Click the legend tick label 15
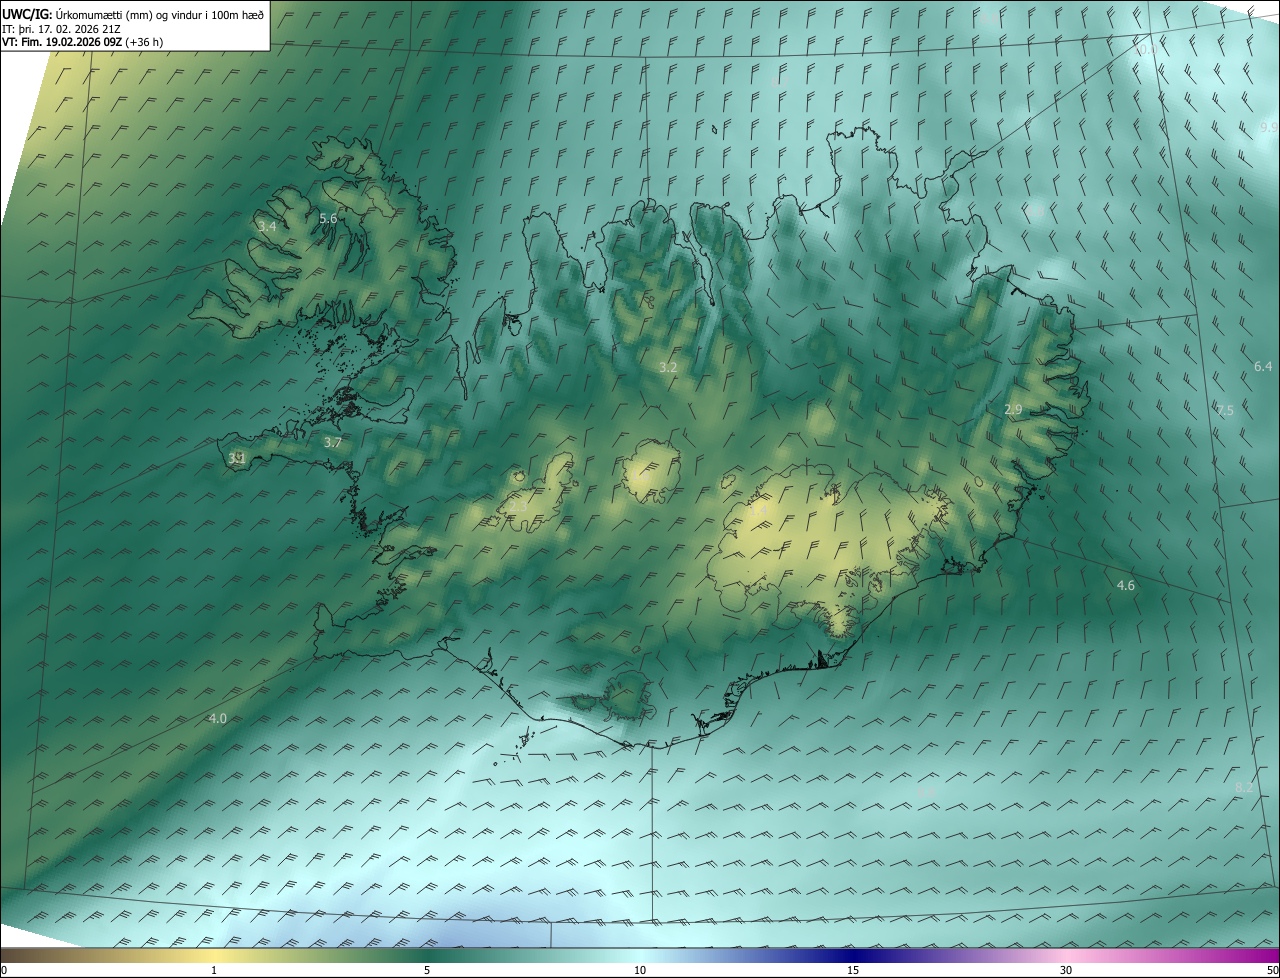The image size is (1280, 978). click(853, 970)
